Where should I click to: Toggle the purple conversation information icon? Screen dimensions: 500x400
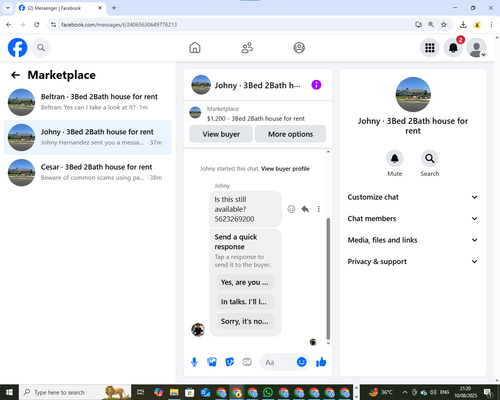(316, 85)
